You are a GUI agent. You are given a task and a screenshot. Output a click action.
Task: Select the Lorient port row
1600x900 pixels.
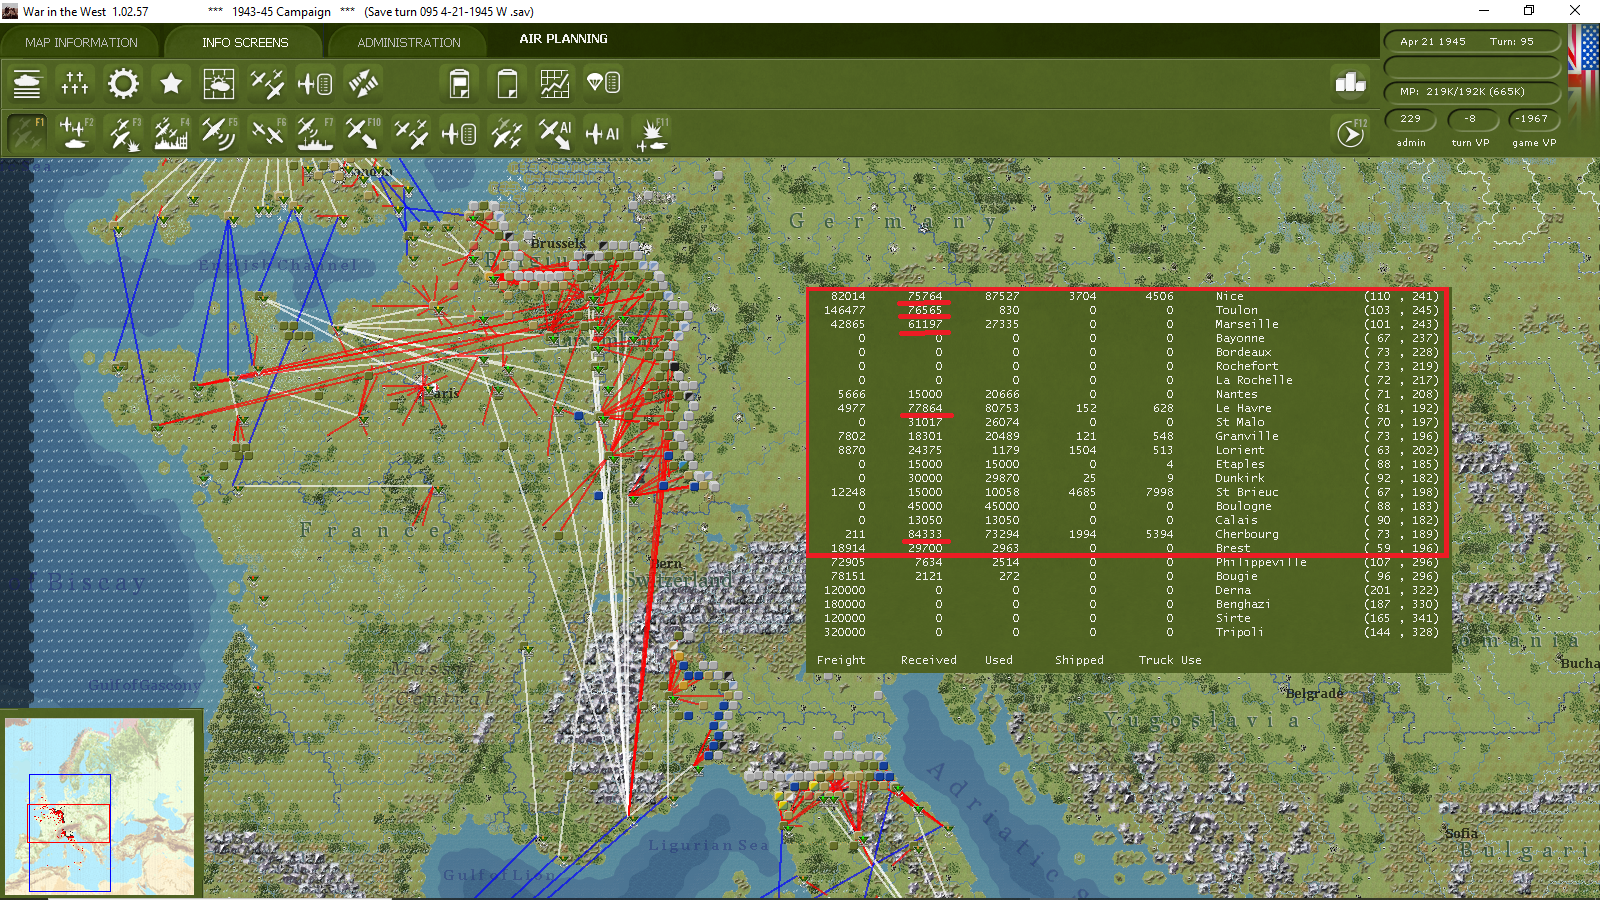click(x=1128, y=450)
